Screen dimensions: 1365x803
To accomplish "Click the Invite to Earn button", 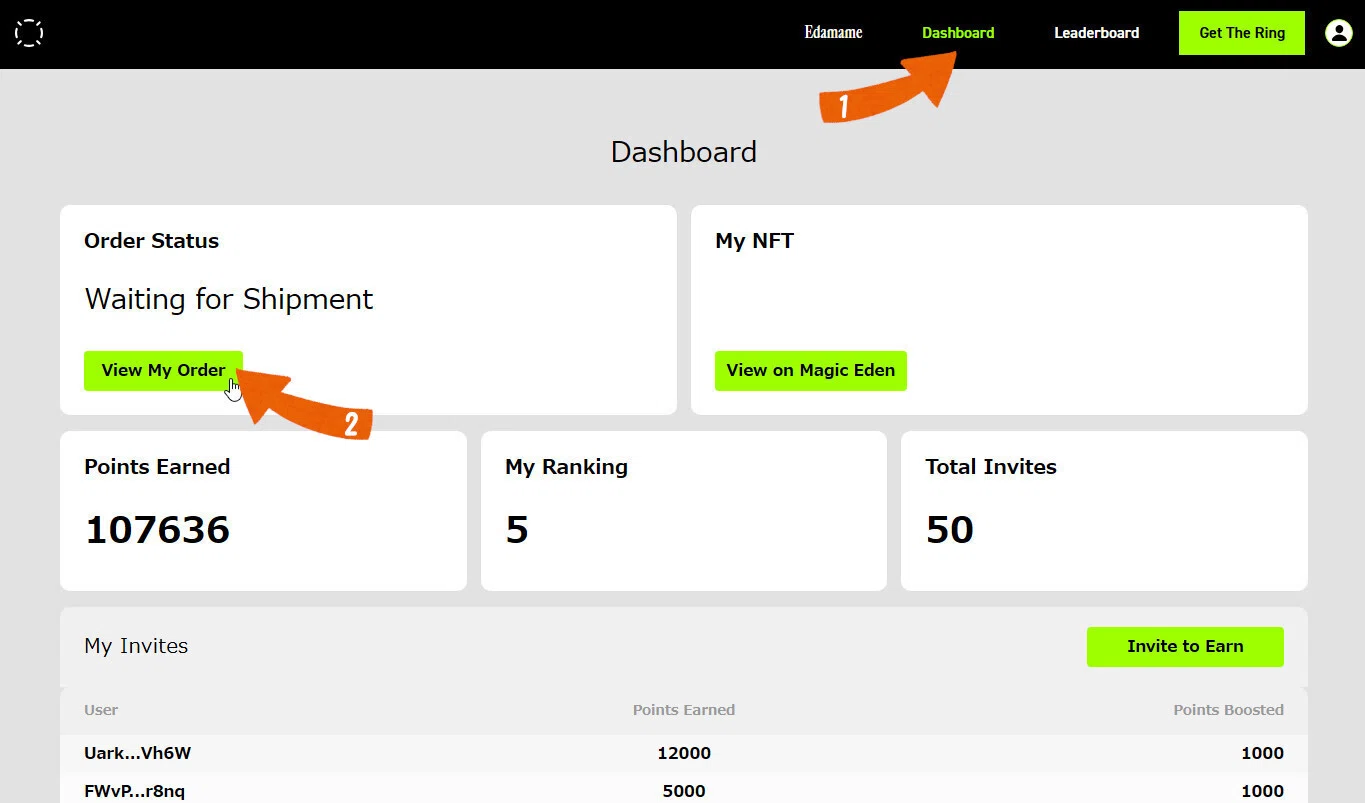I will tap(1185, 646).
